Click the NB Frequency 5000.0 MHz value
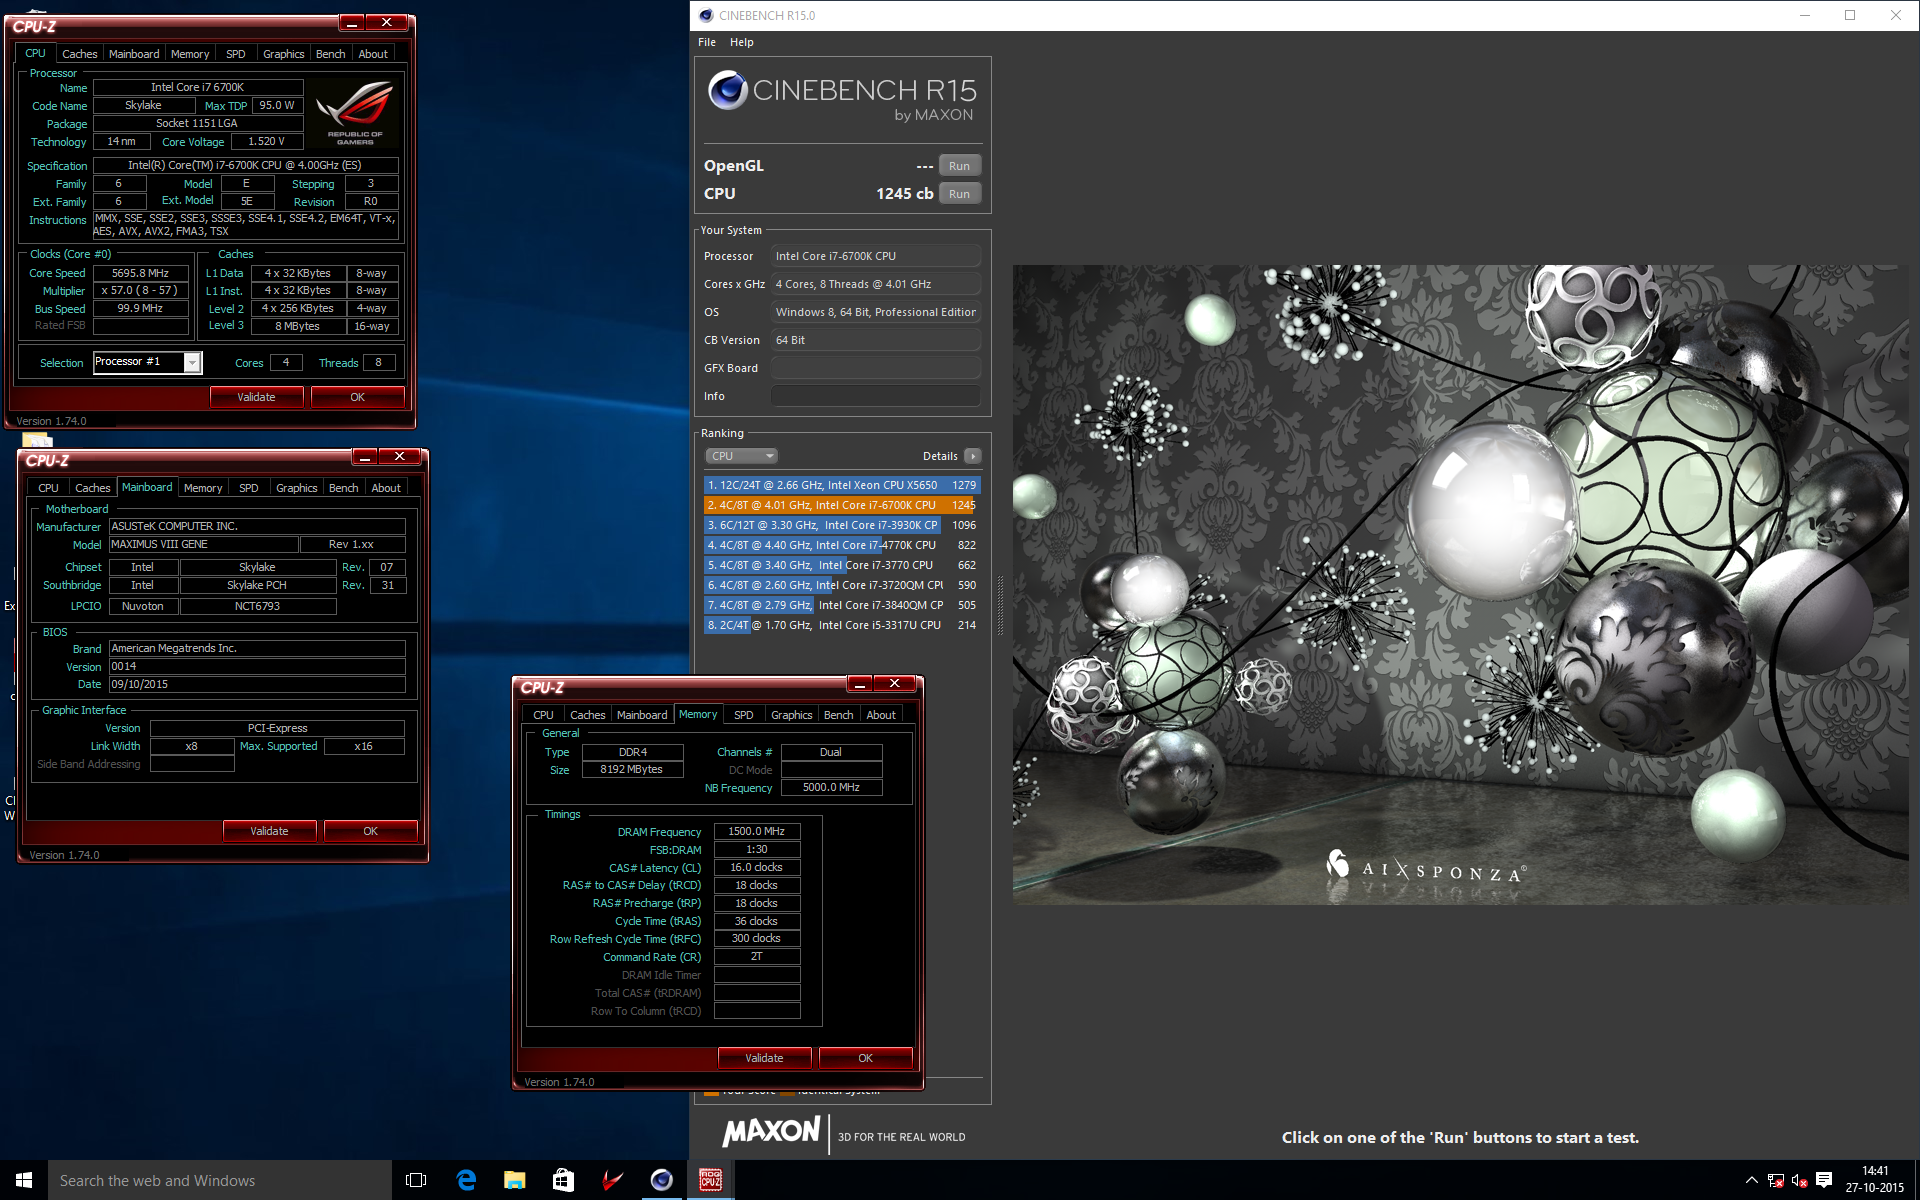This screenshot has height=1200, width=1920. click(x=831, y=788)
